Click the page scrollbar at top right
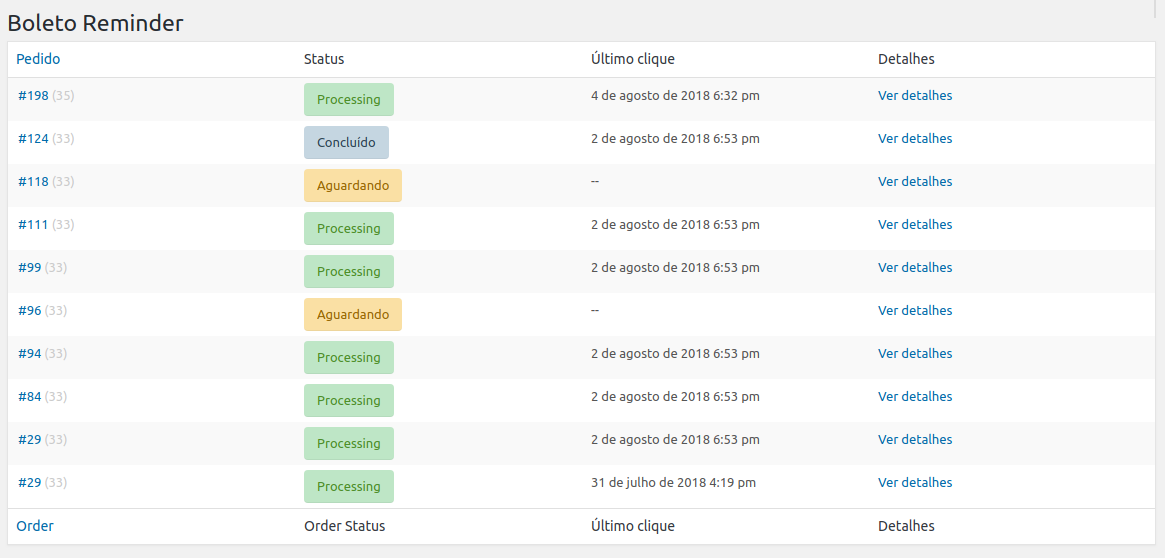The width and height of the screenshot is (1165, 558). [1155, 4]
